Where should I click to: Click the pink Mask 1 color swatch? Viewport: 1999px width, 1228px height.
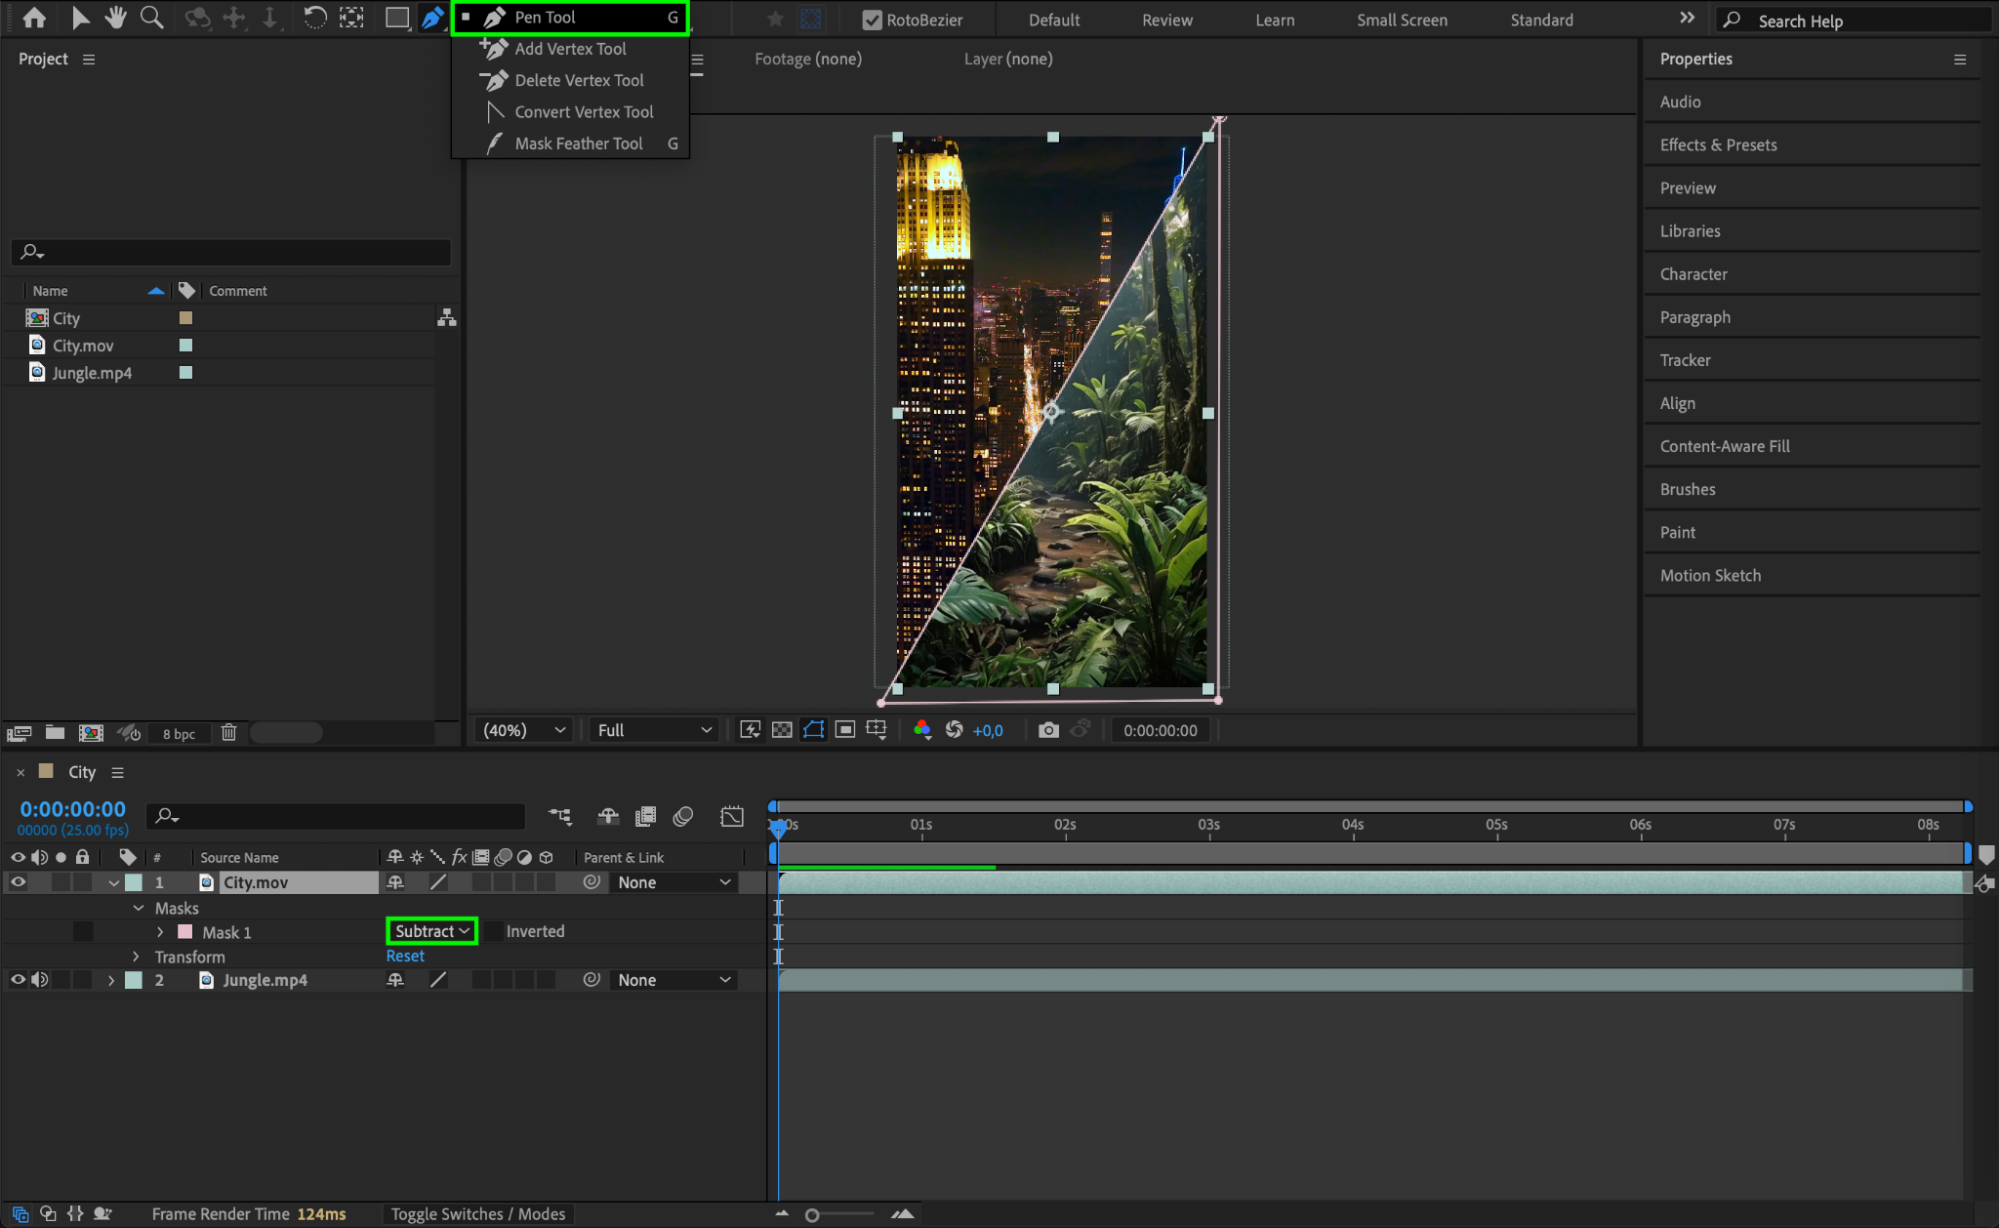click(185, 932)
